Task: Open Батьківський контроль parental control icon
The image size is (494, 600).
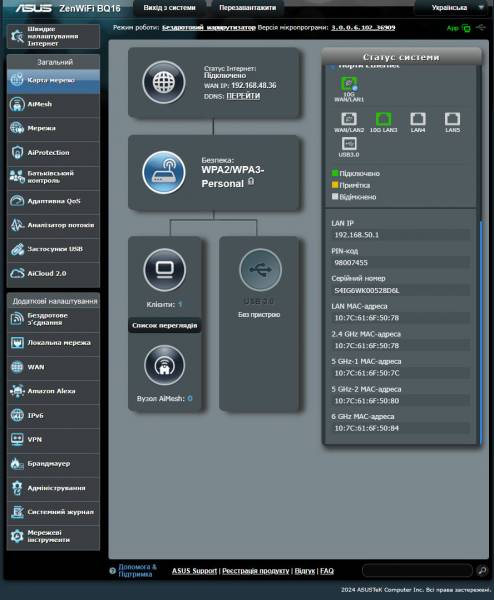Action: [x=17, y=176]
